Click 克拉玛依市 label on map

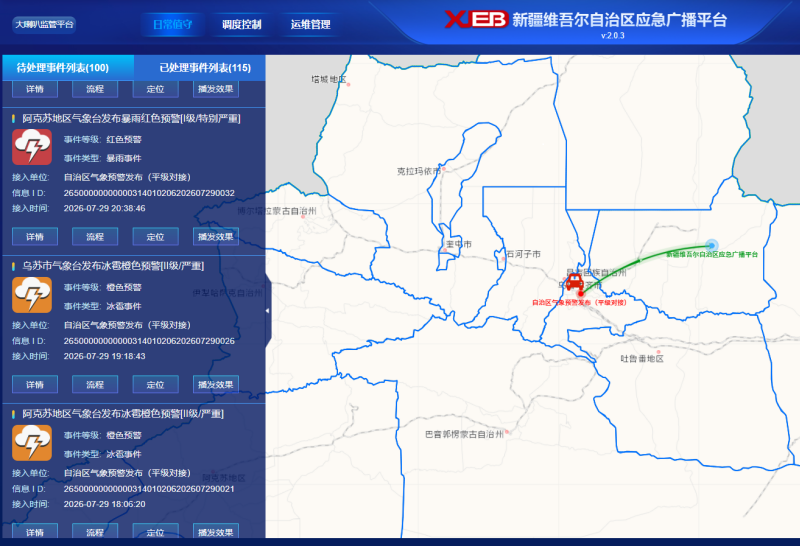tap(418, 171)
